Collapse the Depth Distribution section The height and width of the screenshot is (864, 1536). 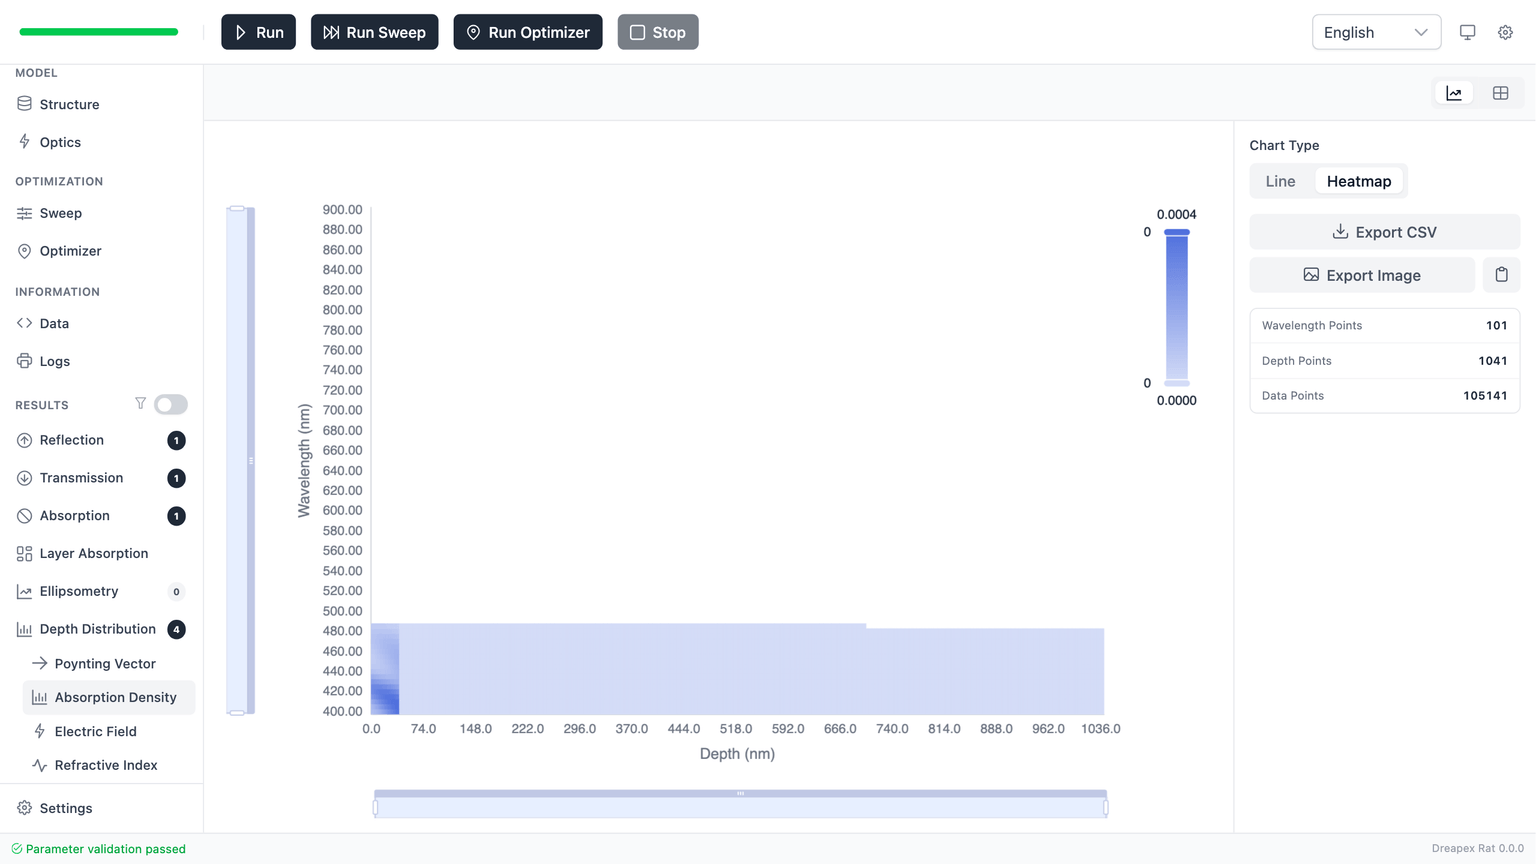click(97, 629)
